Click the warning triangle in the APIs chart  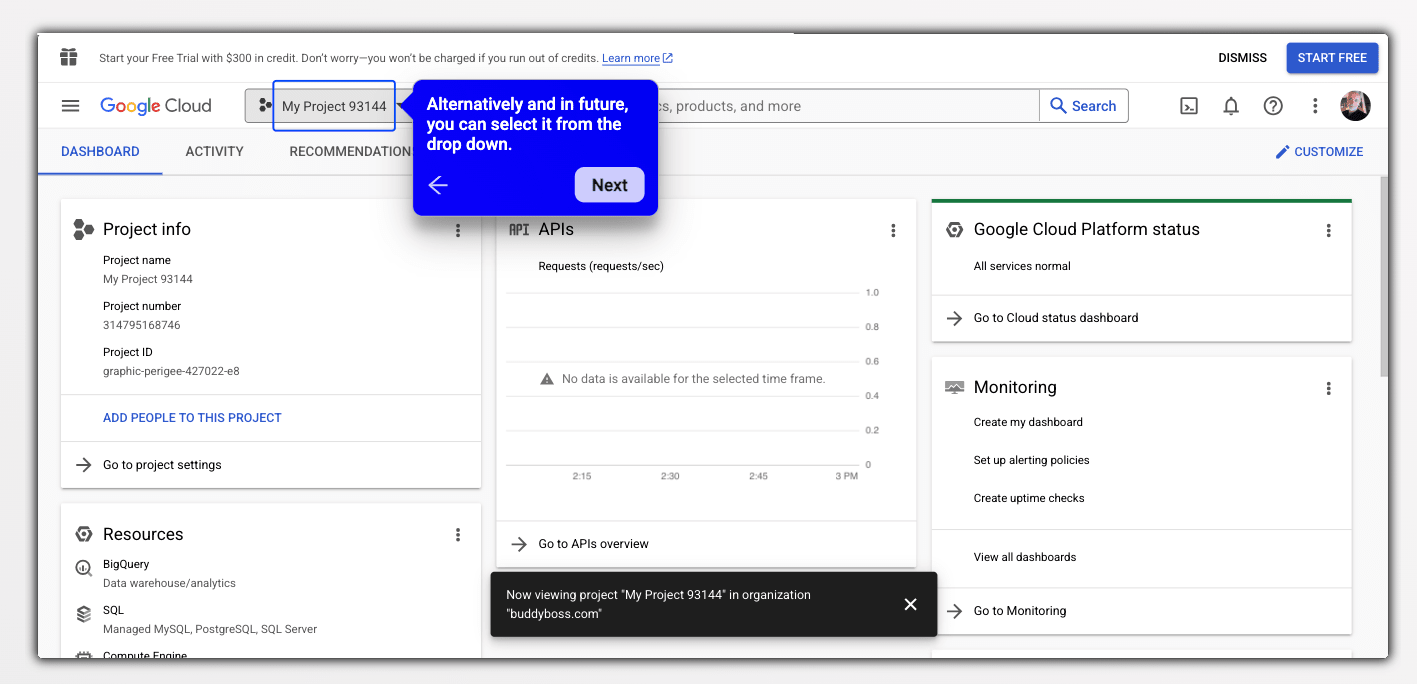(x=547, y=379)
